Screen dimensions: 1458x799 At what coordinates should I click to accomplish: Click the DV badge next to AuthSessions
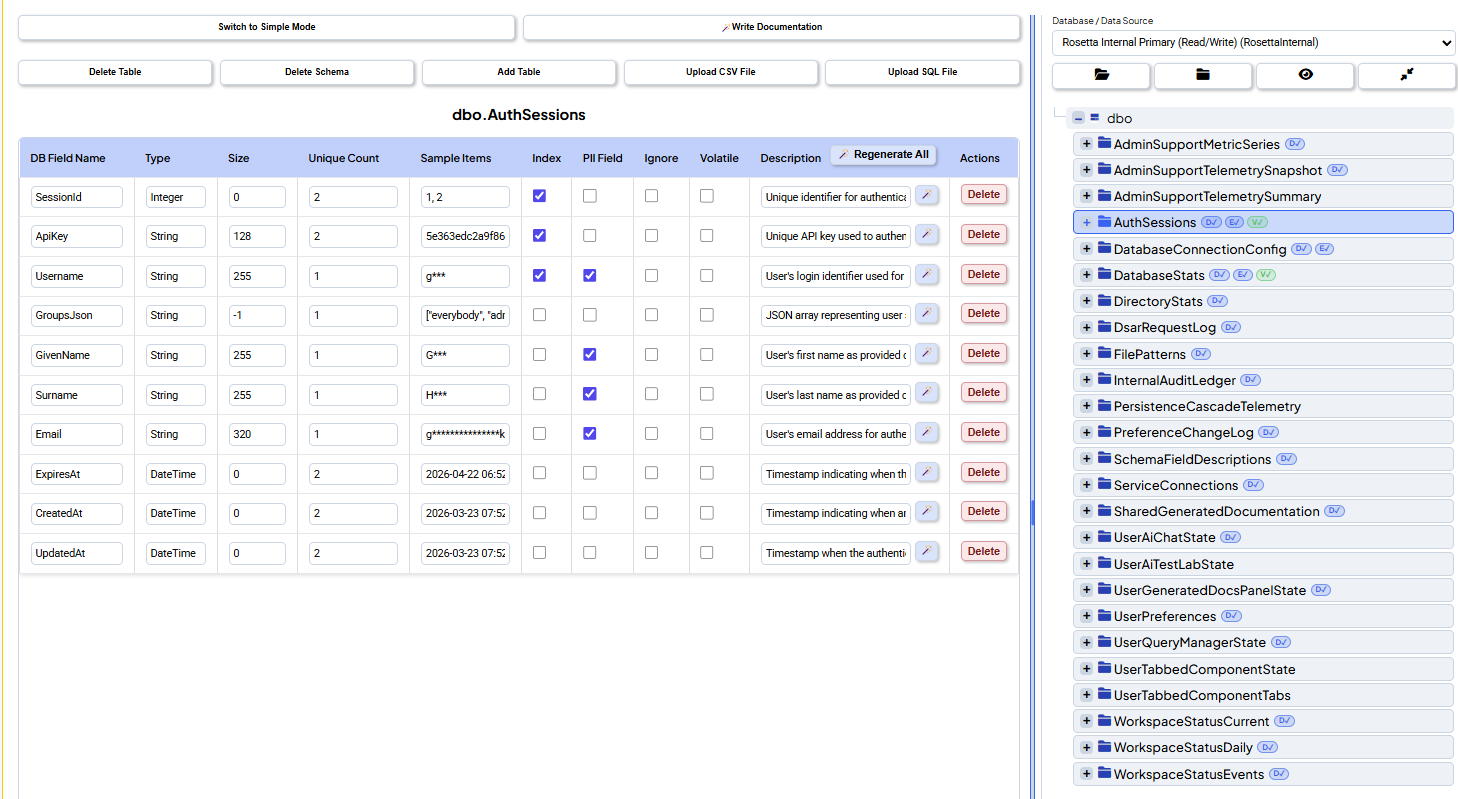pyautogui.click(x=1211, y=222)
